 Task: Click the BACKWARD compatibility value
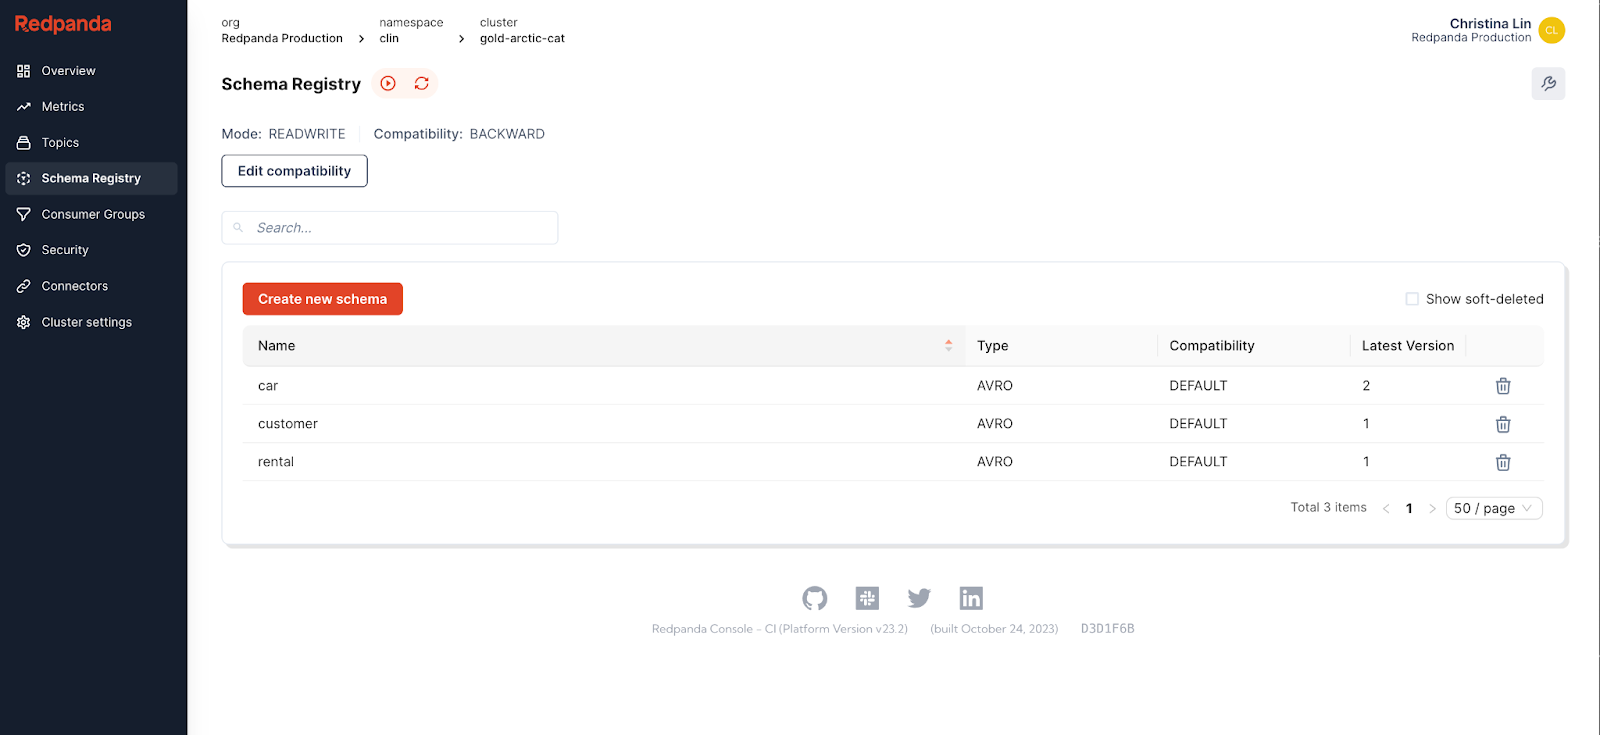pos(507,134)
